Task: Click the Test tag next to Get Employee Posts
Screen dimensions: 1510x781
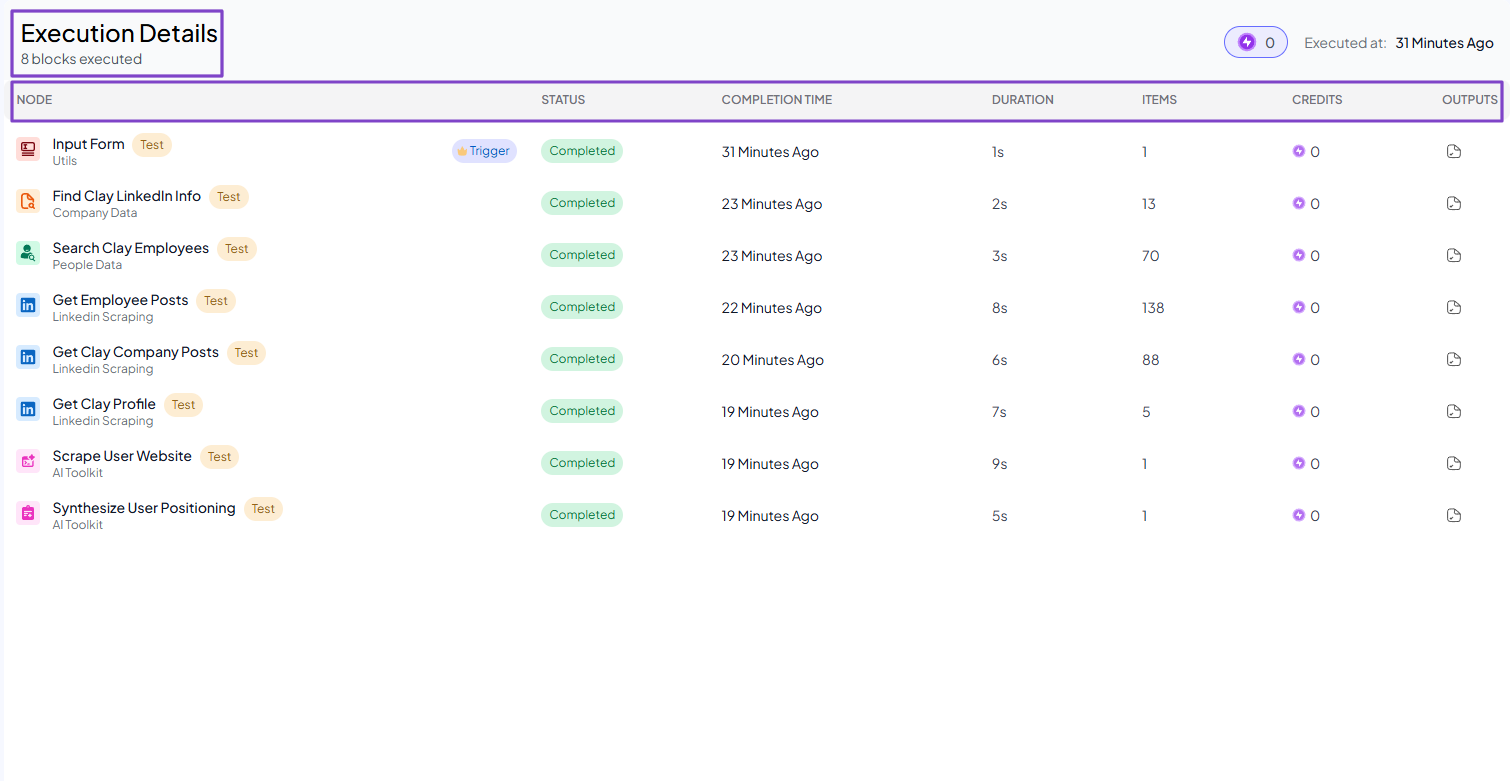Action: tap(216, 301)
